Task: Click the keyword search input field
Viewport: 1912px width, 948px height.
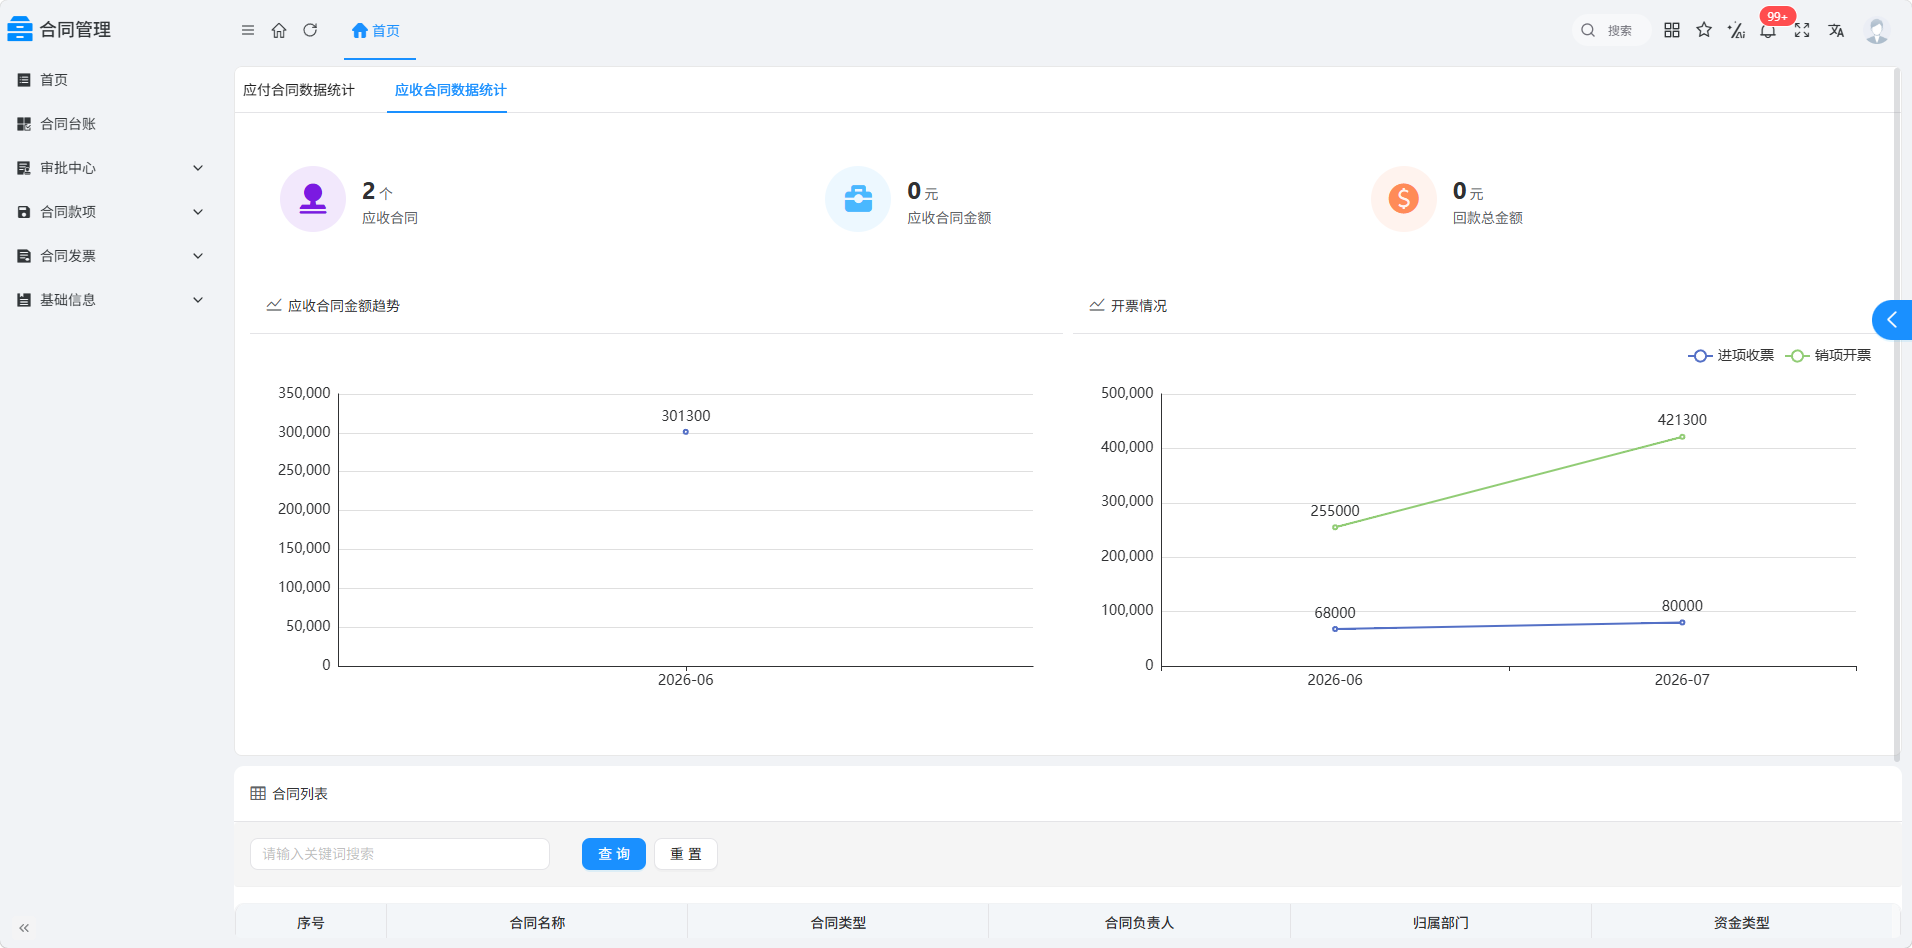Action: (400, 854)
